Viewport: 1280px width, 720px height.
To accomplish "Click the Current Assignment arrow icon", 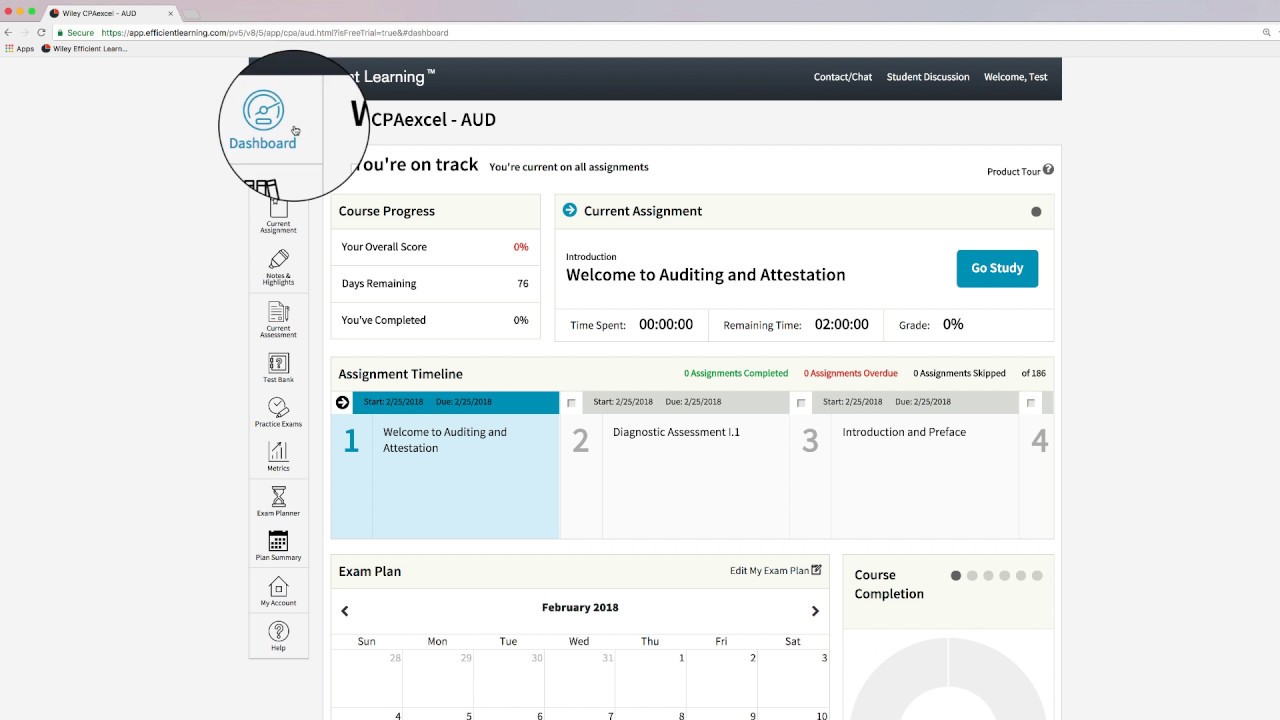I will 570,210.
